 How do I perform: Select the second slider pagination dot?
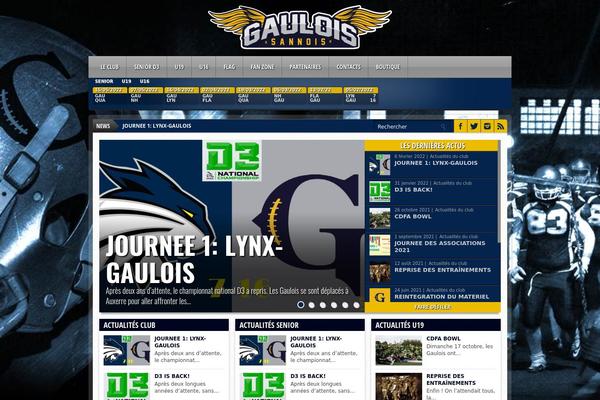tap(312, 305)
